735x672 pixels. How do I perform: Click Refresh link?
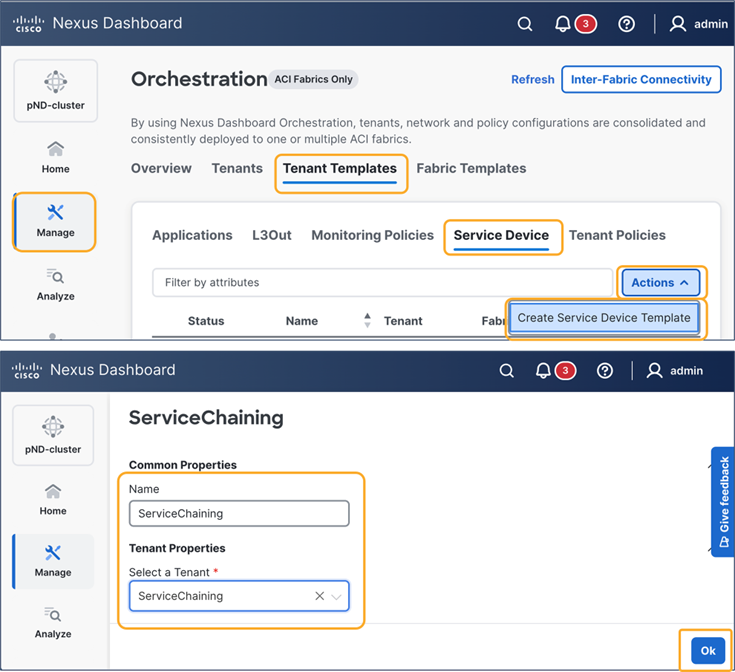(x=532, y=80)
